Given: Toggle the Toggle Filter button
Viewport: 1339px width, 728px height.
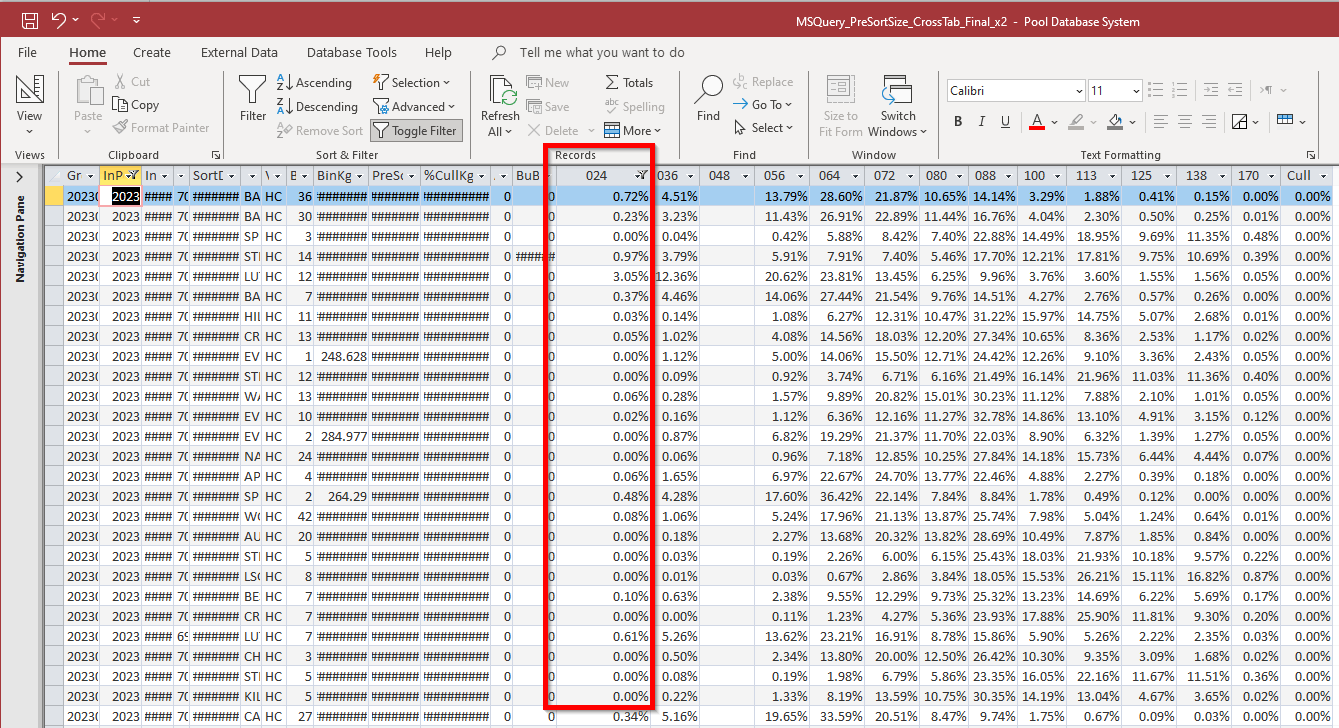Looking at the screenshot, I should 414,131.
